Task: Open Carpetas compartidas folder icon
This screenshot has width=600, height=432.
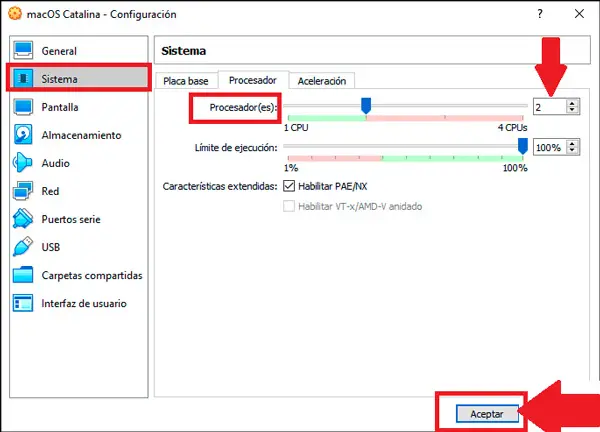Action: tap(22, 275)
